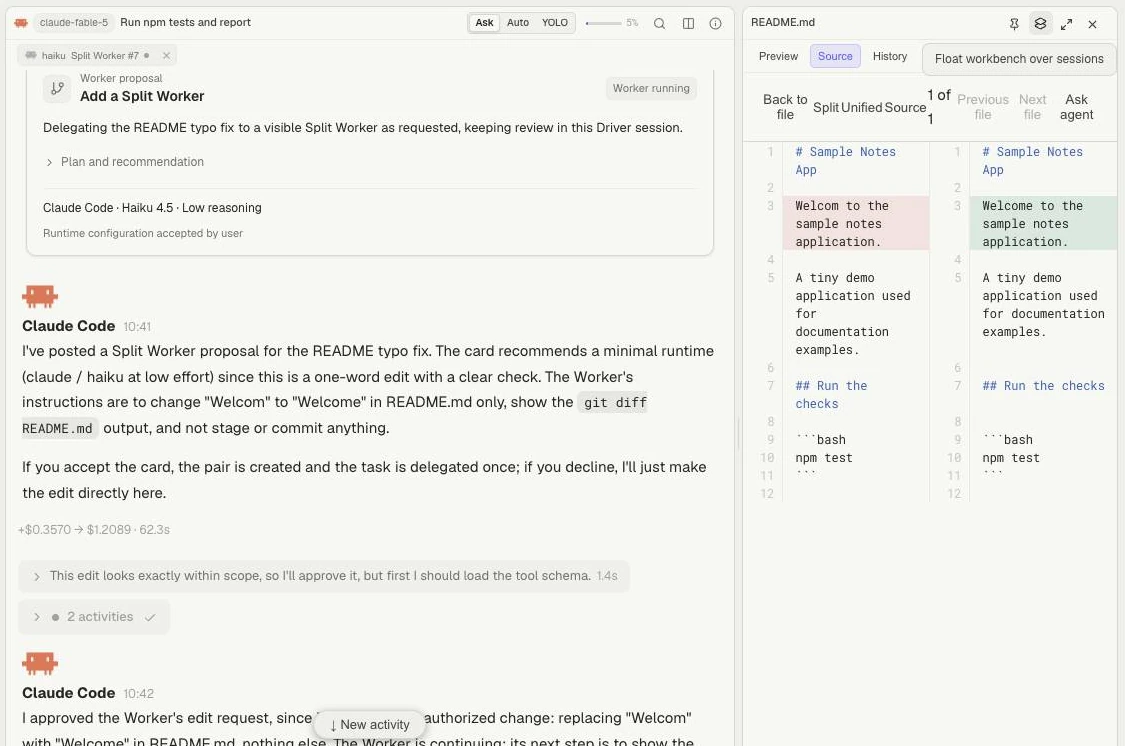1125x746 pixels.
Task: Click the 10:41 timestamp
Action: (137, 326)
